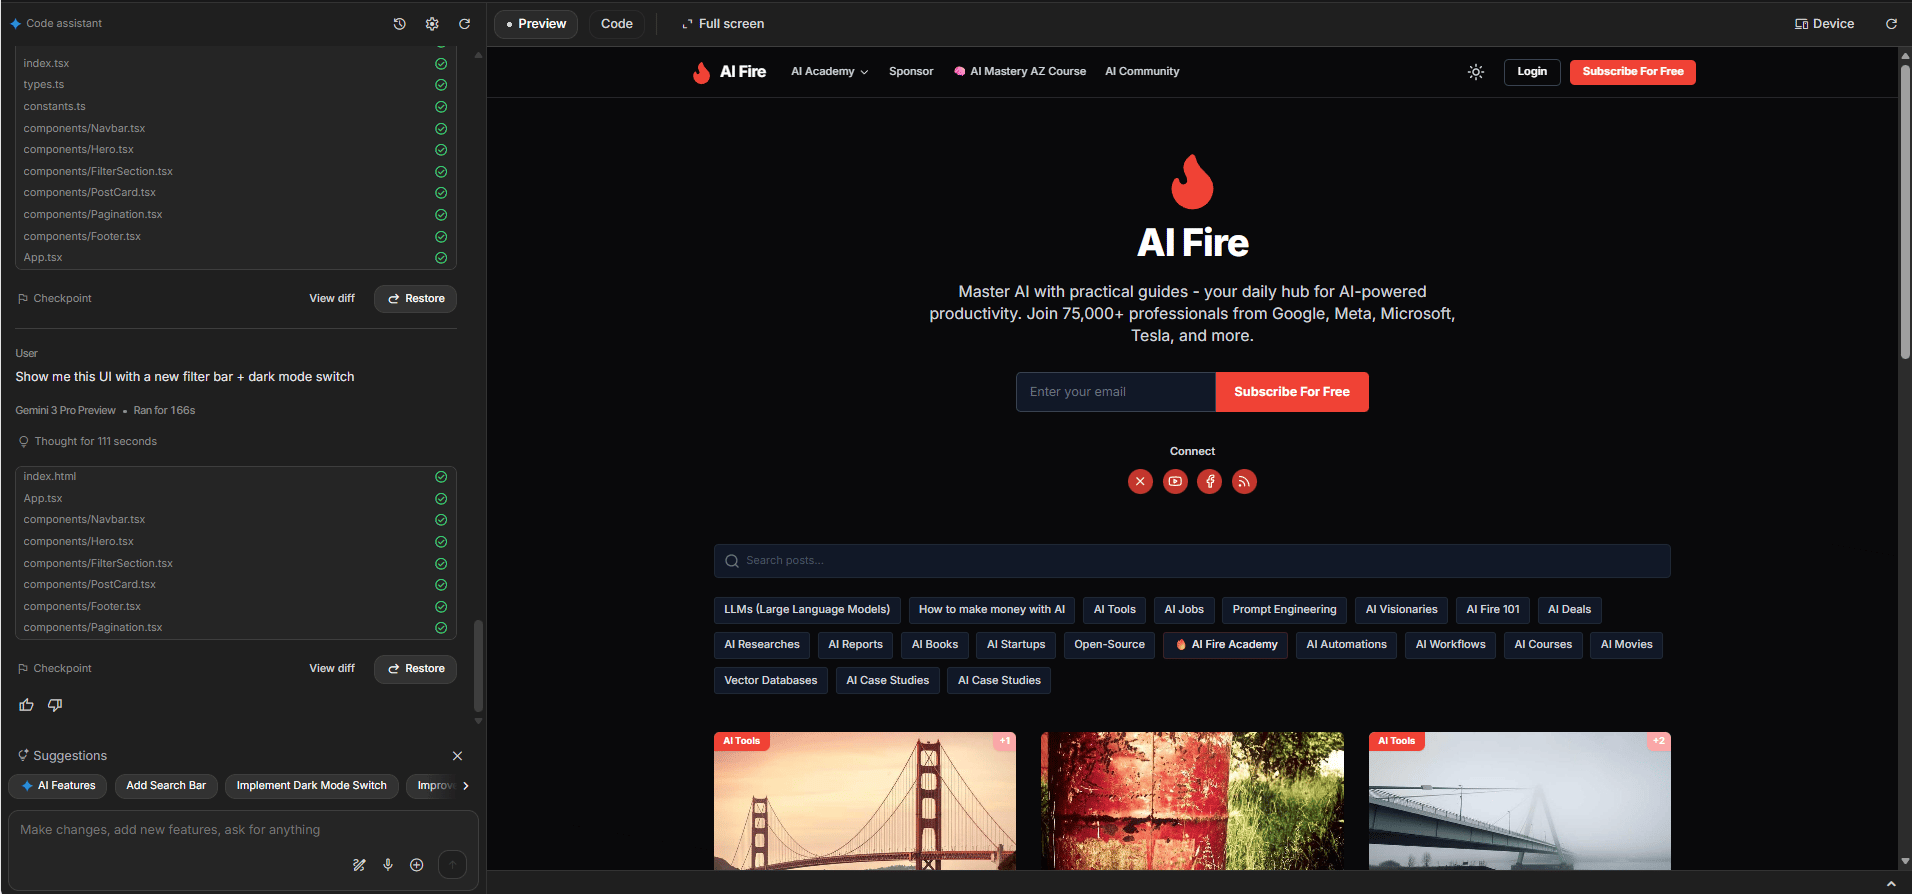Click the magnifier icon in Search posts

coord(732,561)
